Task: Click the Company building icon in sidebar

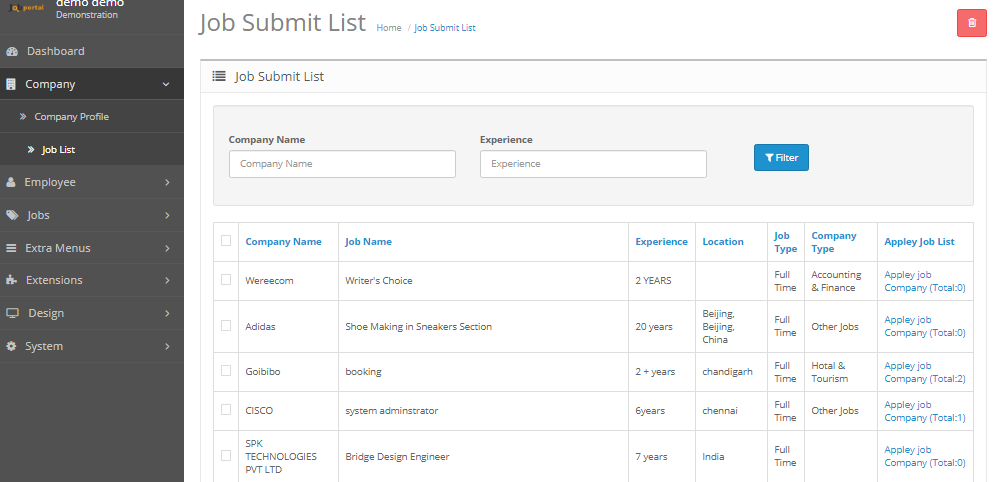Action: click(x=11, y=84)
